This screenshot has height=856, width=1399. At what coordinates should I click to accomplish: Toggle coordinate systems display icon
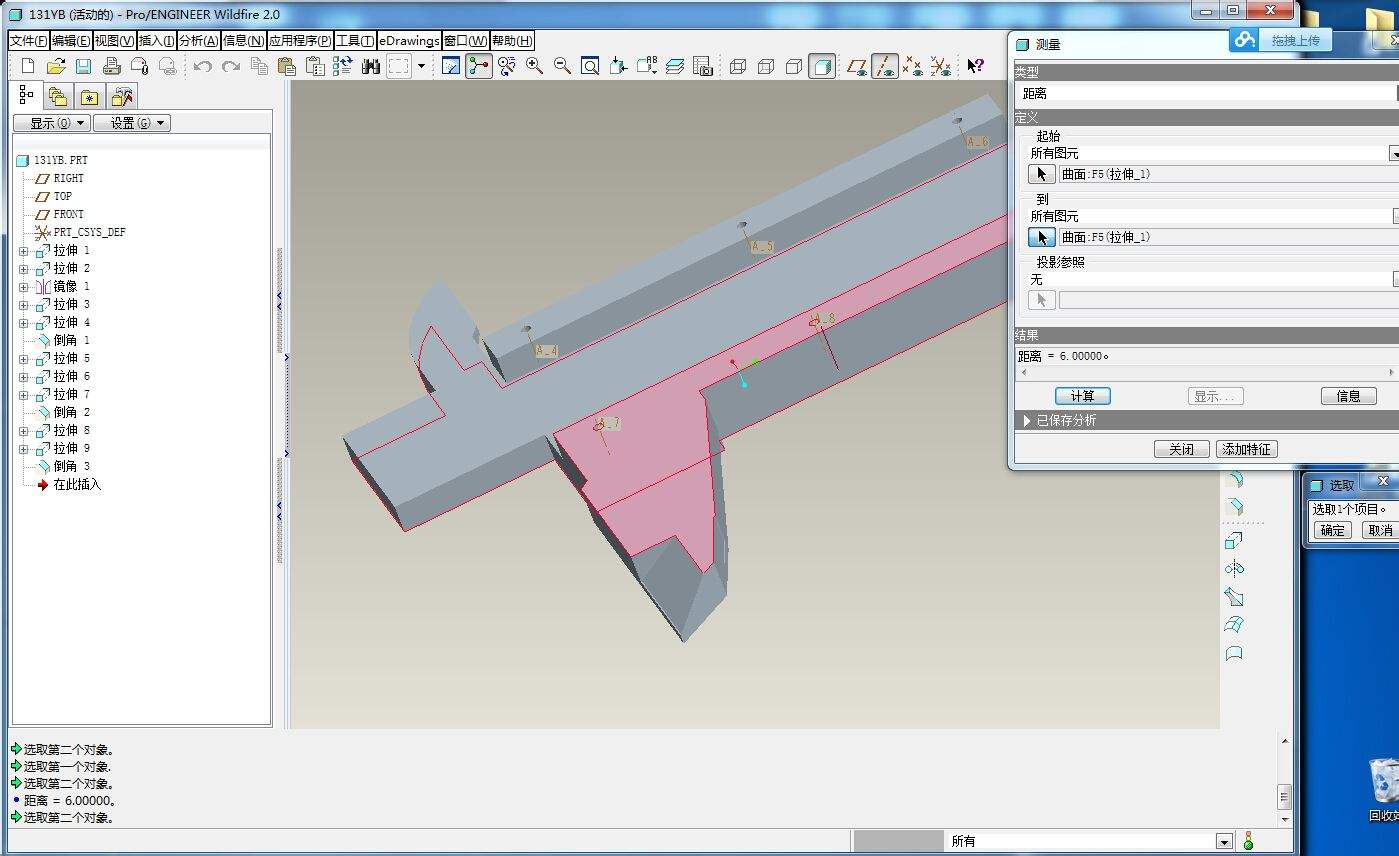pos(941,66)
